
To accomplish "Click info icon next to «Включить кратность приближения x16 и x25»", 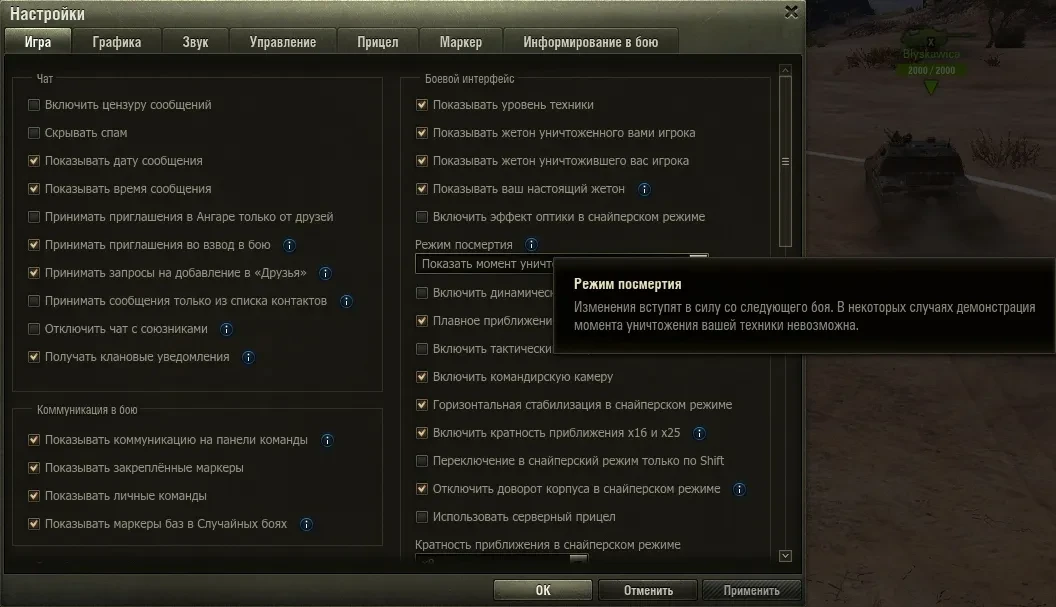I will (700, 433).
